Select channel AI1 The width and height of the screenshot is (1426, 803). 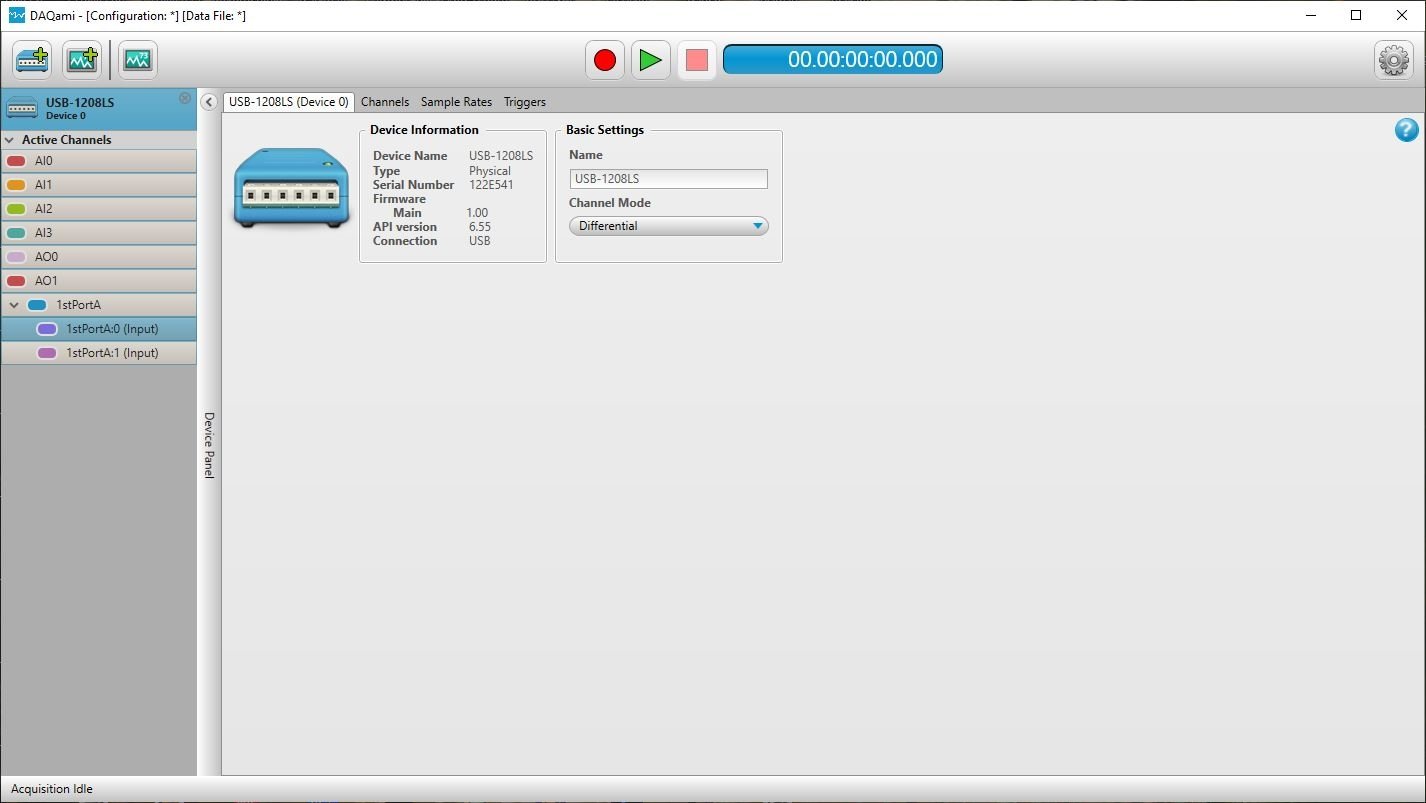tap(98, 185)
